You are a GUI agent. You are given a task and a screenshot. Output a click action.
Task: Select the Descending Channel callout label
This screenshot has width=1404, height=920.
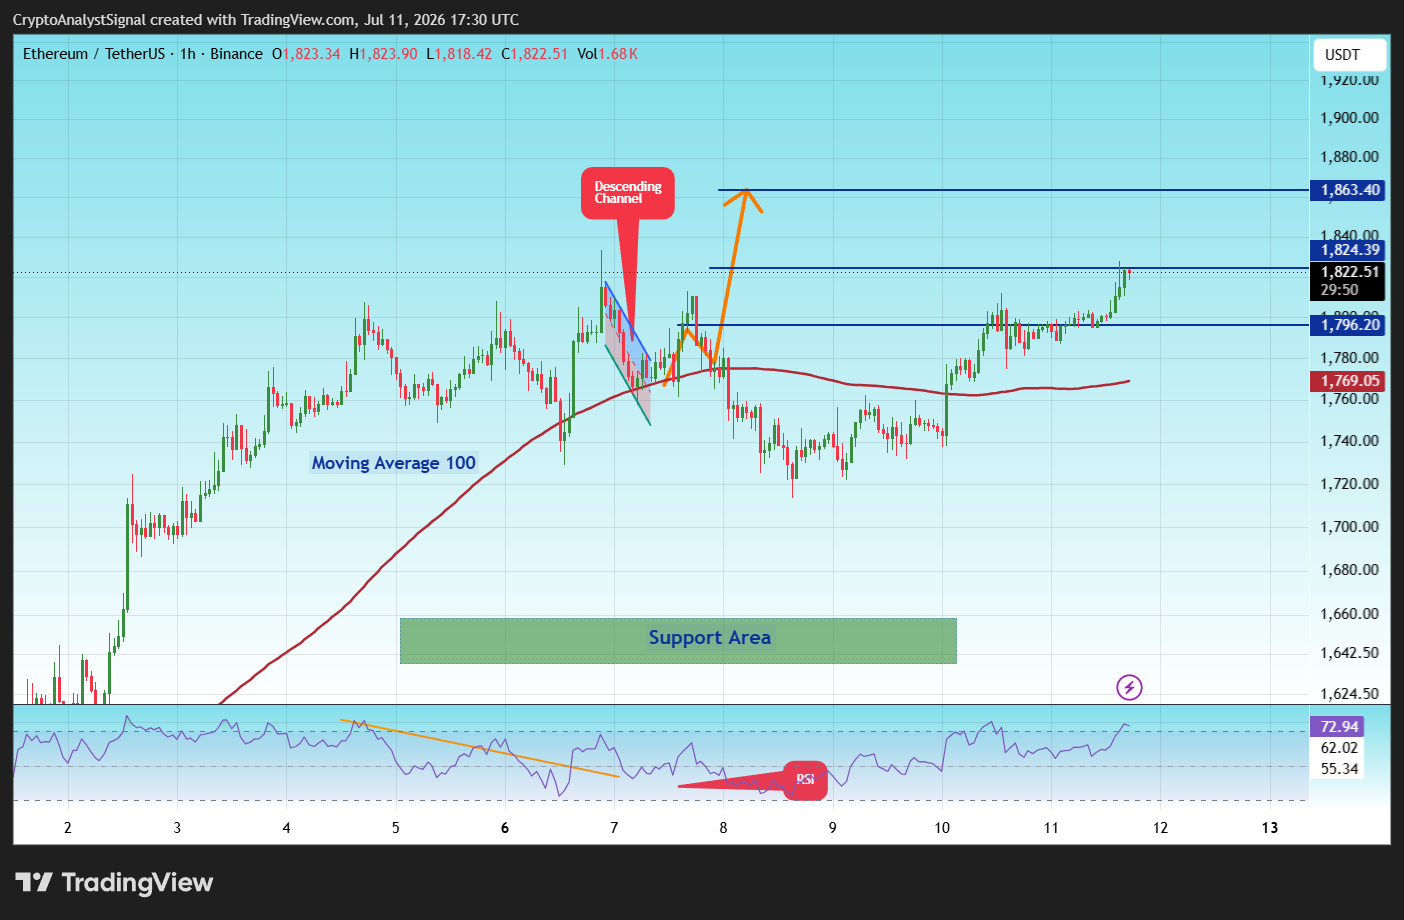point(628,192)
